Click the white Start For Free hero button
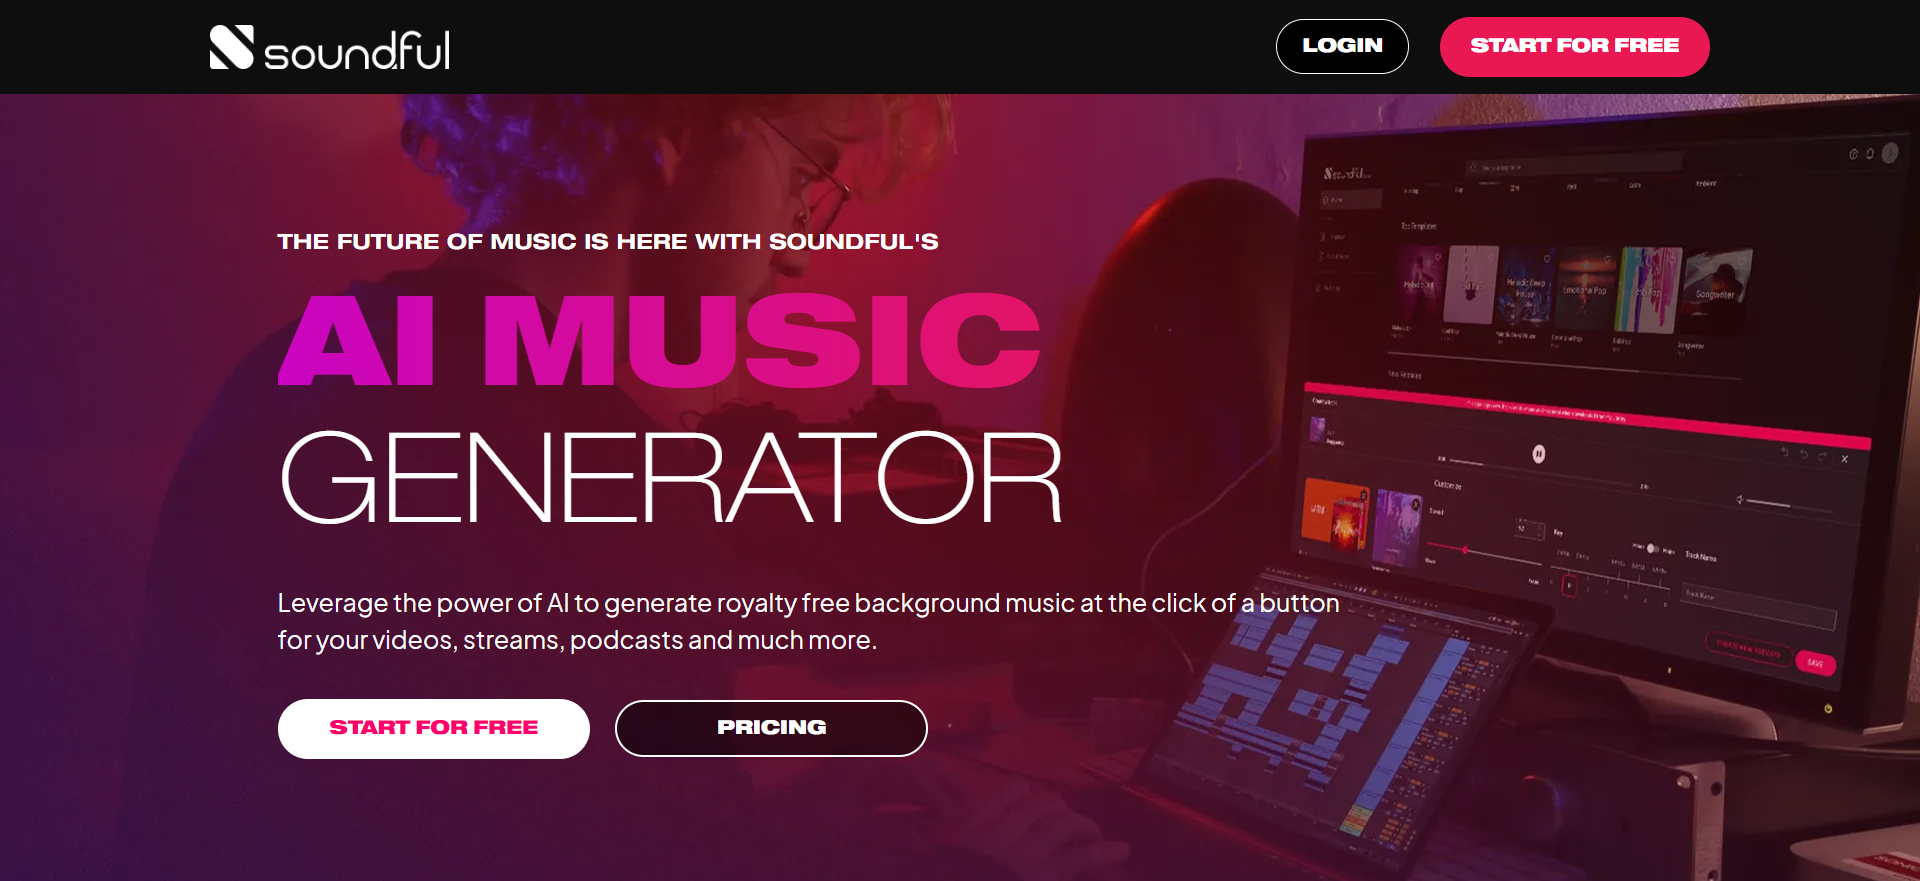Viewport: 1920px width, 881px height. (x=434, y=728)
